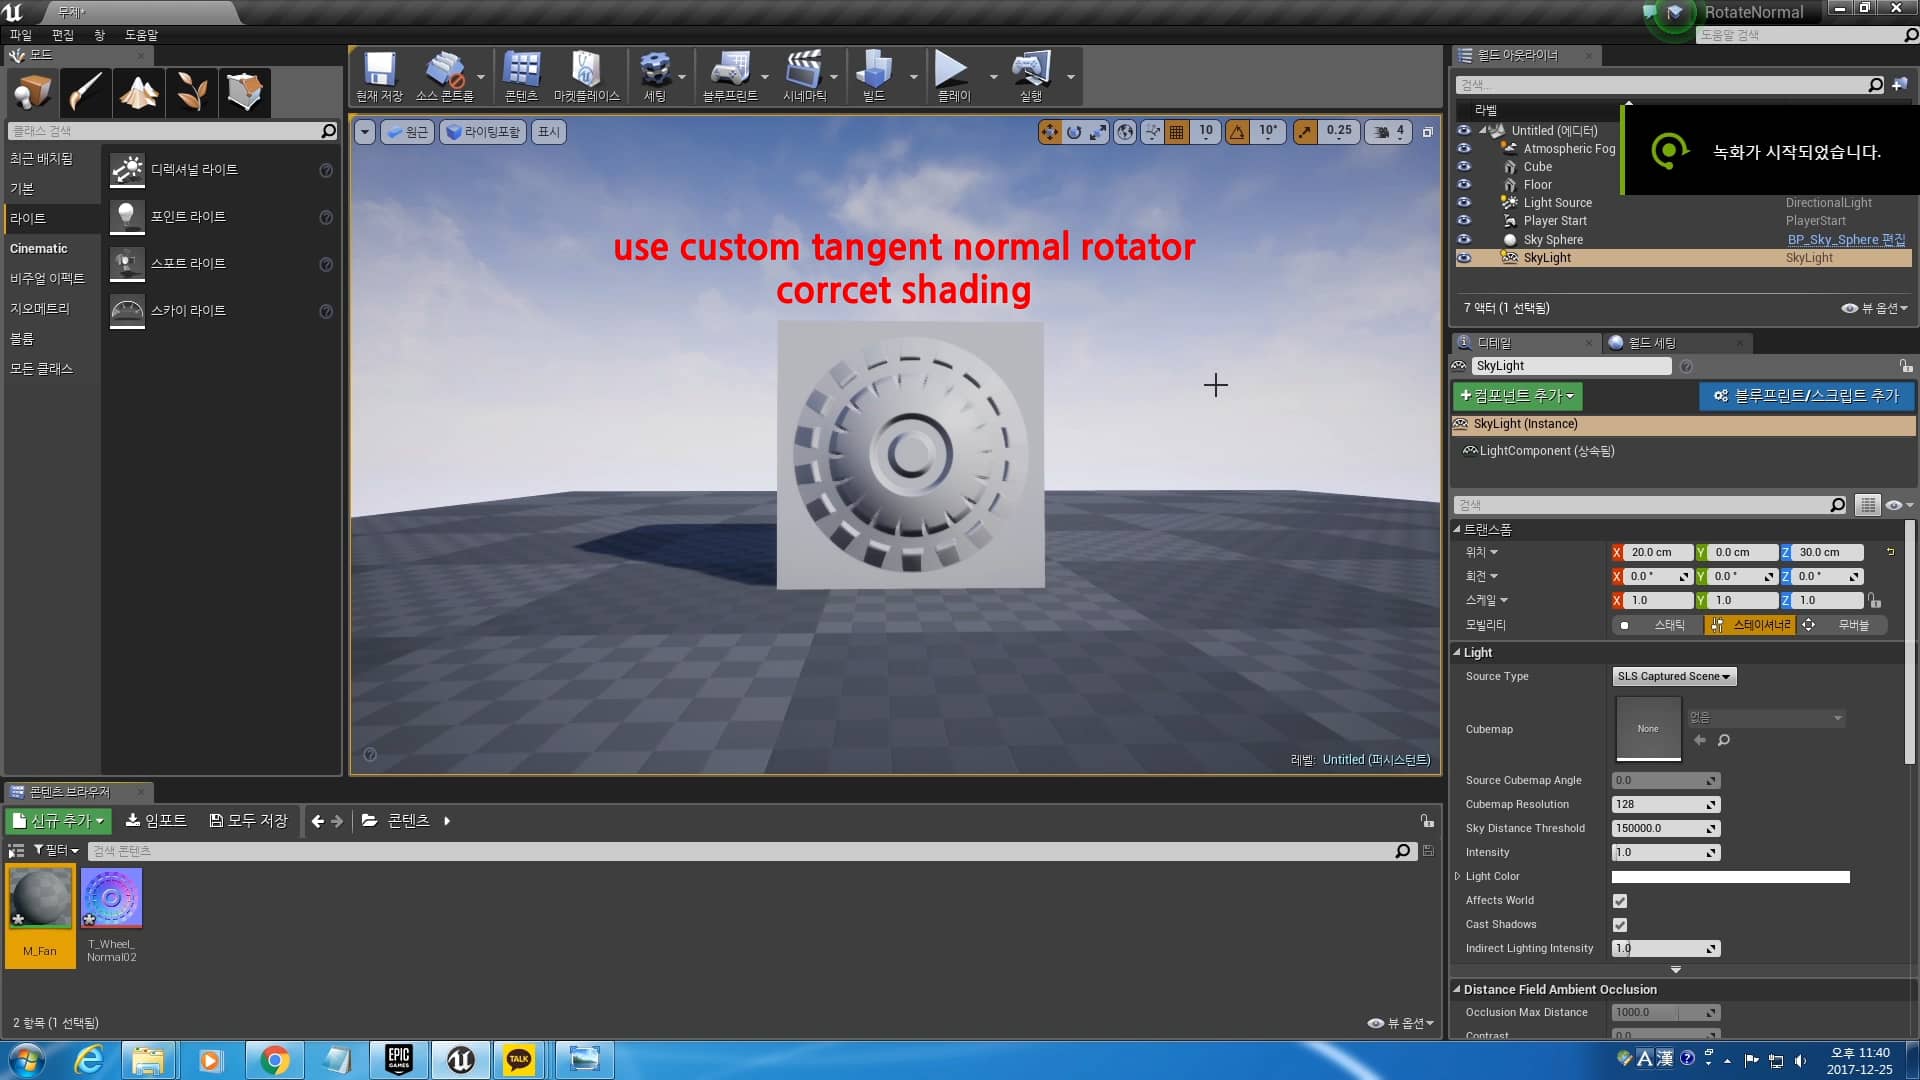Toggle Cube visibility in World Outliner

pyautogui.click(x=1464, y=167)
